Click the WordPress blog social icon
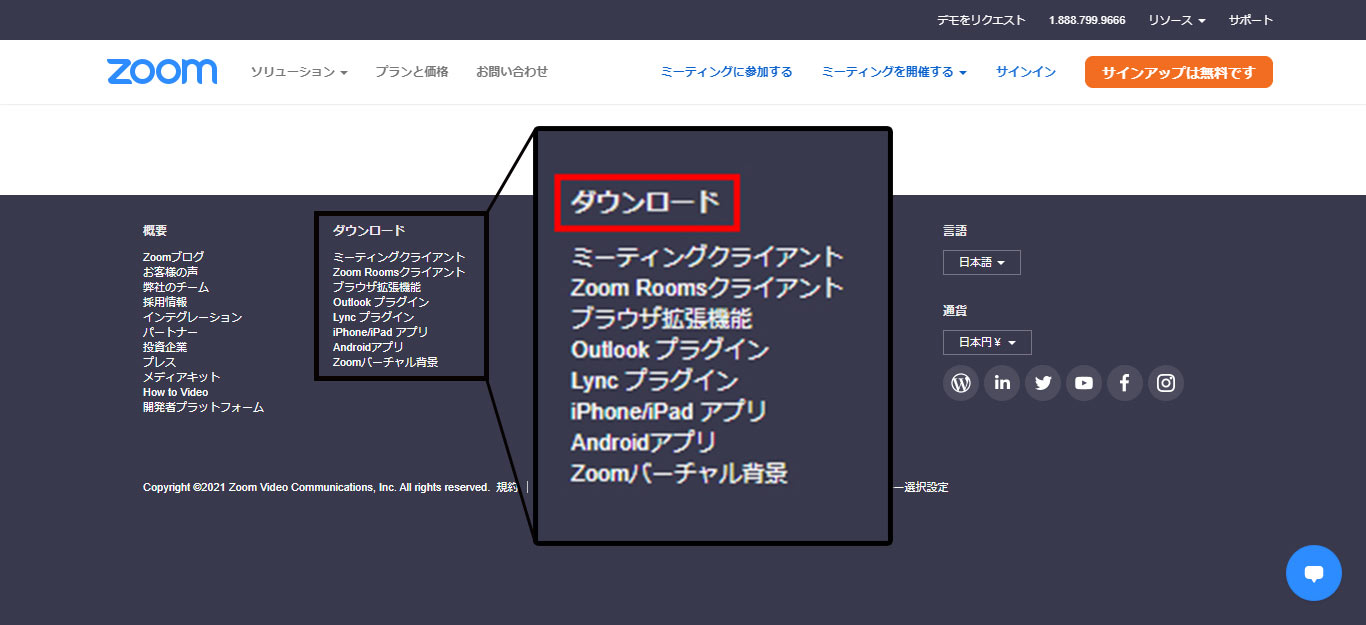Screen dimensions: 1366x625 (x=961, y=383)
